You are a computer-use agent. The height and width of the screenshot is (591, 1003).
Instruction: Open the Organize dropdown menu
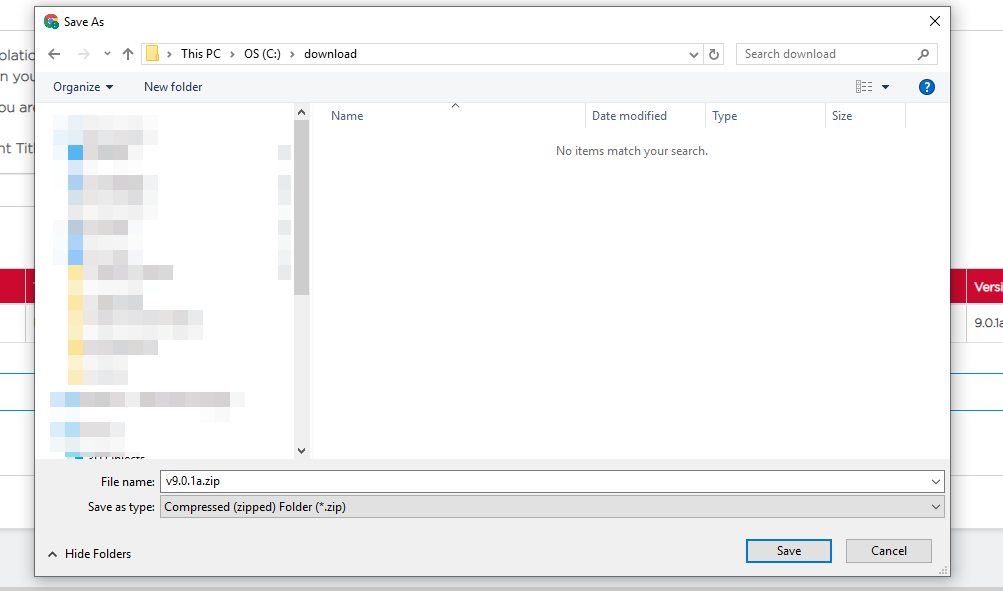(x=81, y=86)
